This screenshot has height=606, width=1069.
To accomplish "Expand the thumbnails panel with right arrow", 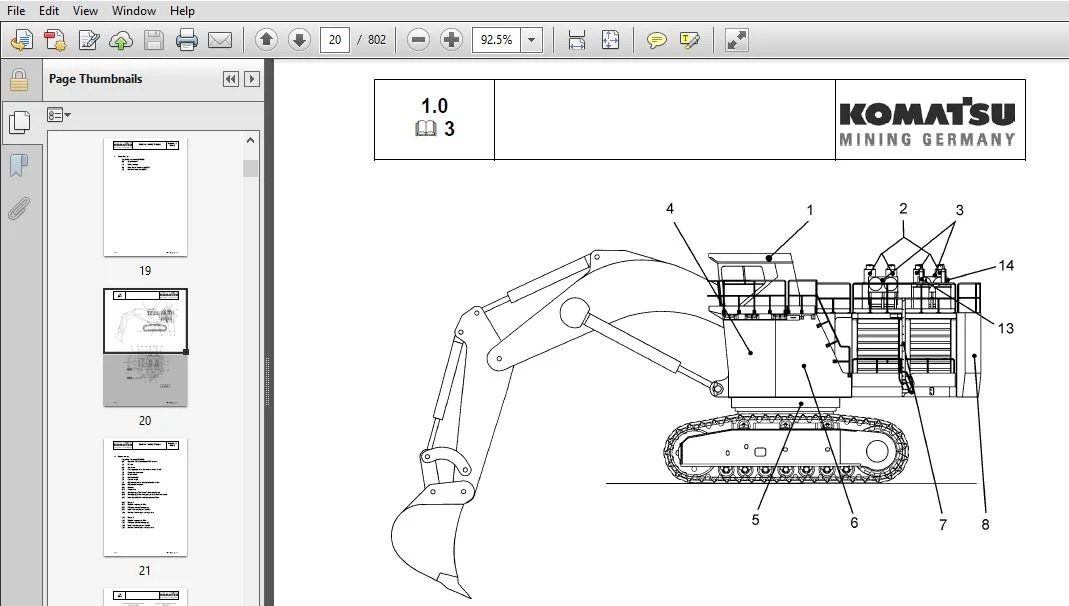I will tap(252, 79).
